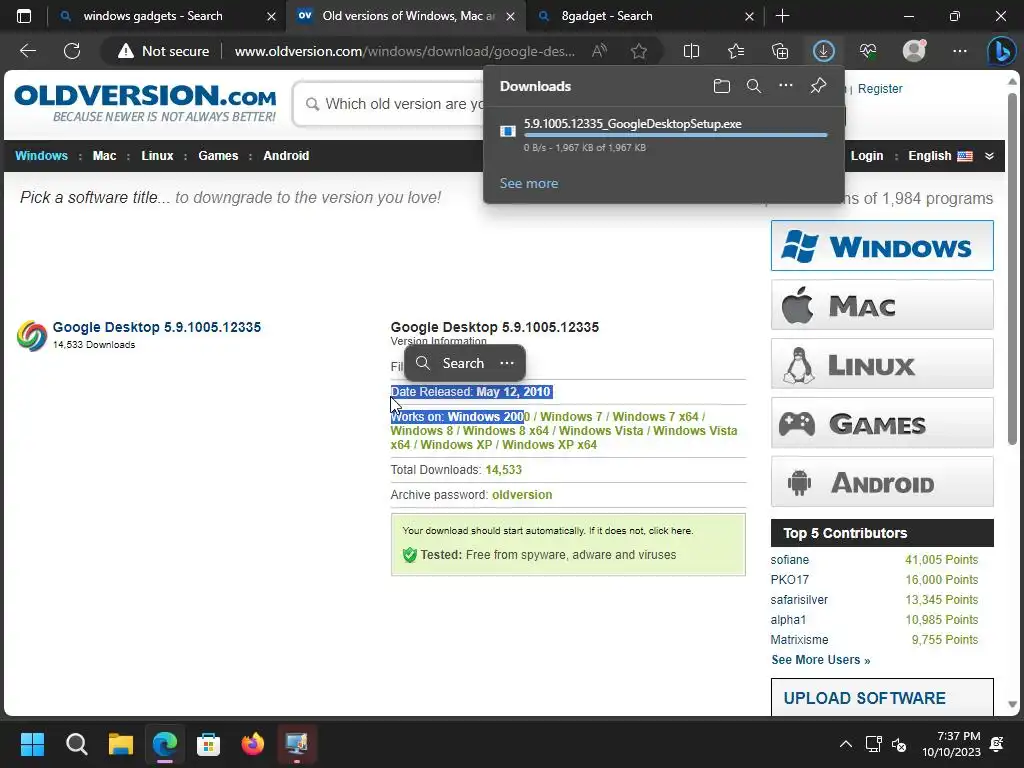Viewport: 1024px width, 768px height.
Task: Open contributor sofiane profile
Action: point(790,560)
